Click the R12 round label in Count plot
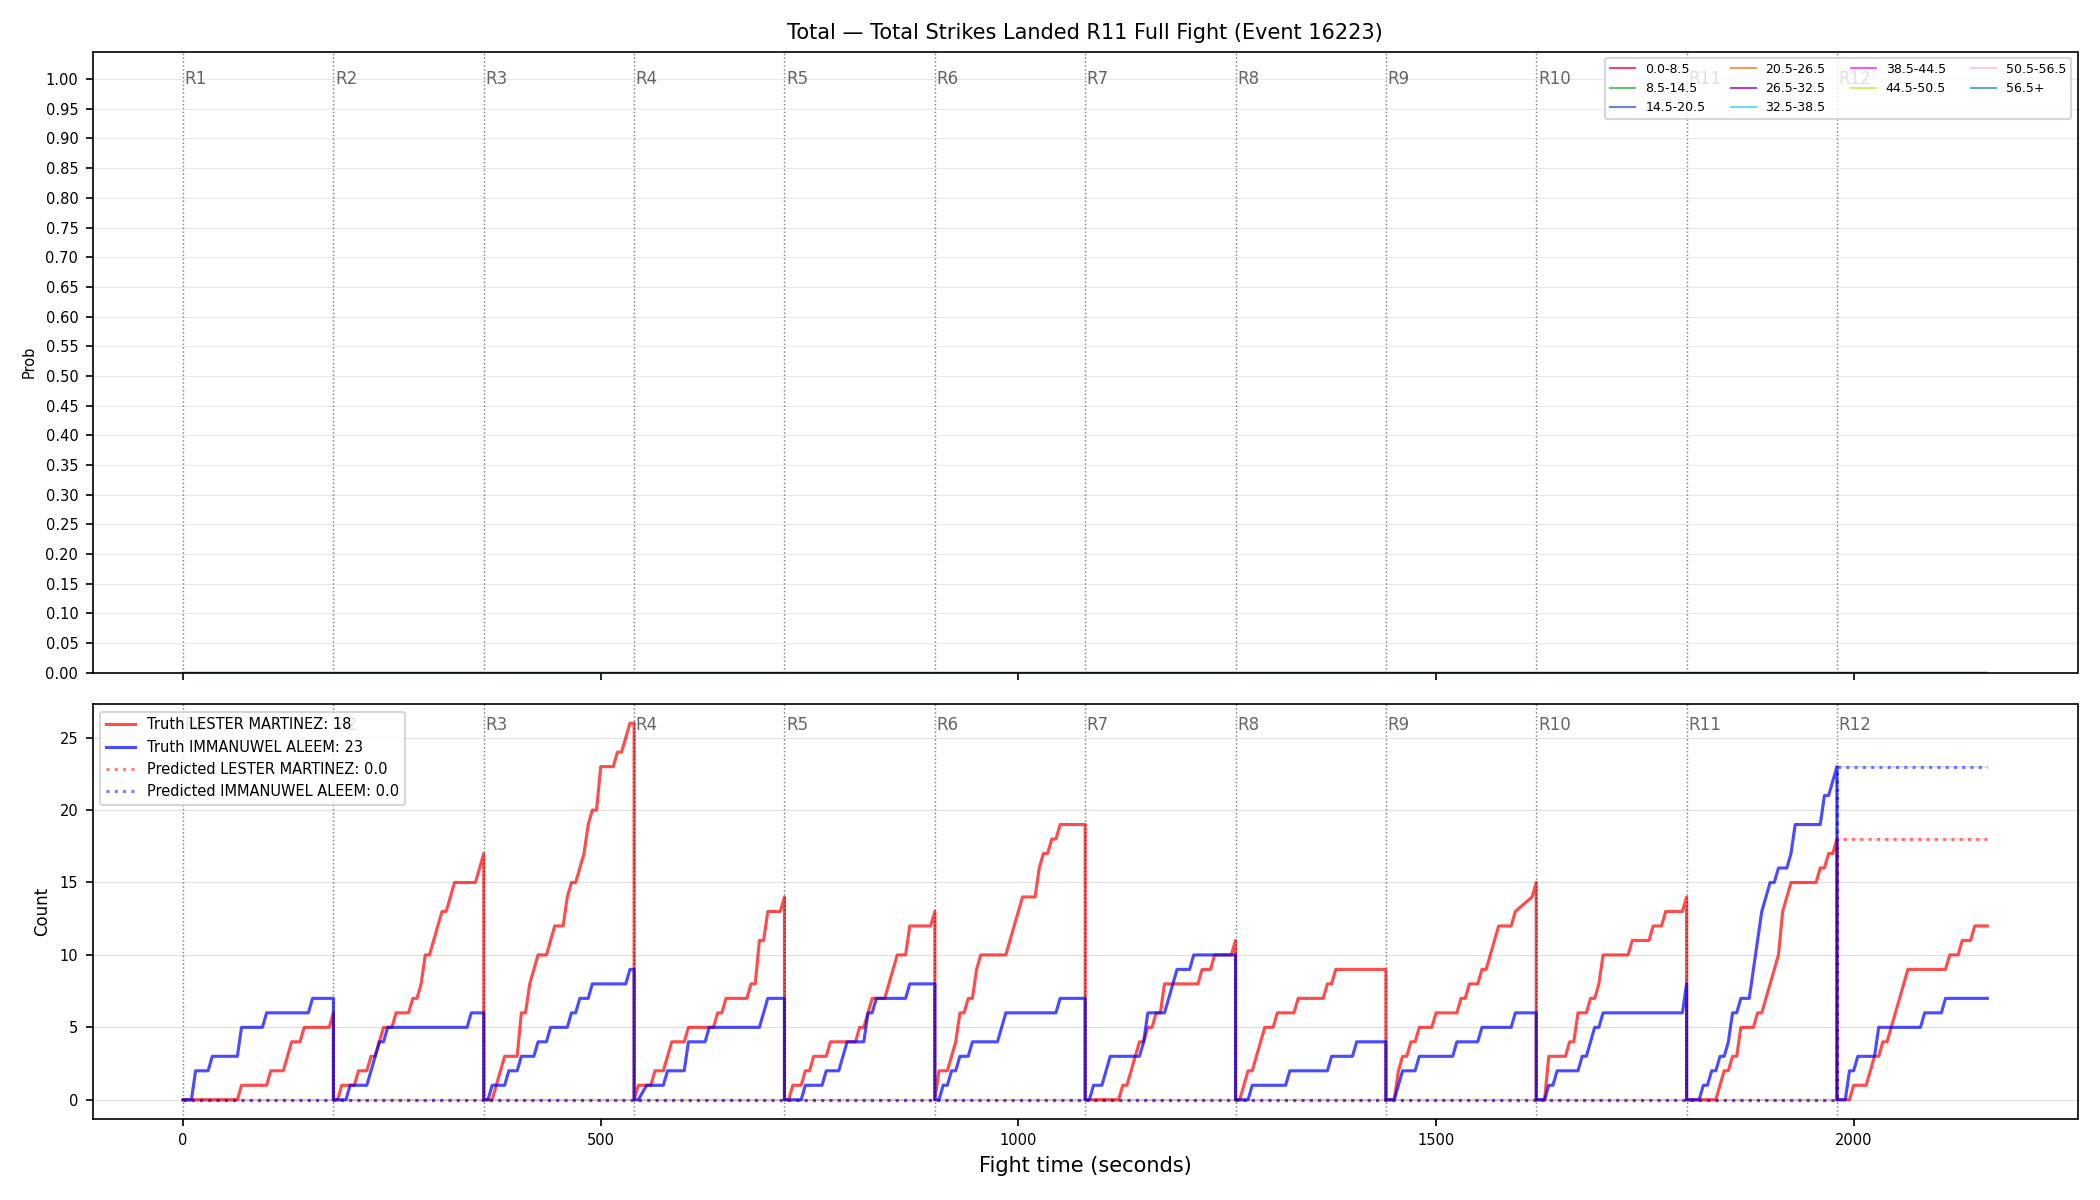Image resolution: width=2100 pixels, height=1200 pixels. click(1855, 724)
